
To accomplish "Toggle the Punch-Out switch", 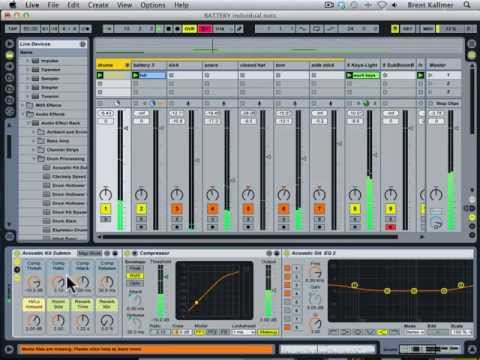I will [x=330, y=29].
